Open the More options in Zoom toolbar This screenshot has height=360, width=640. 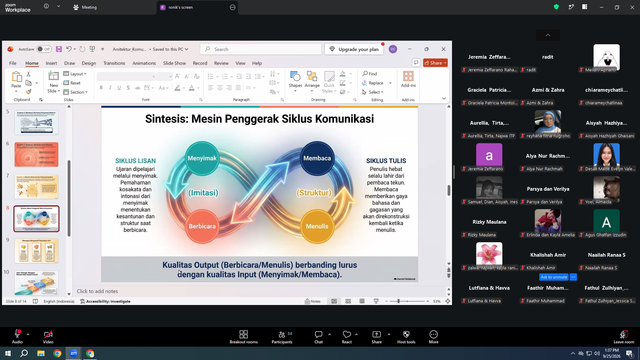433,337
